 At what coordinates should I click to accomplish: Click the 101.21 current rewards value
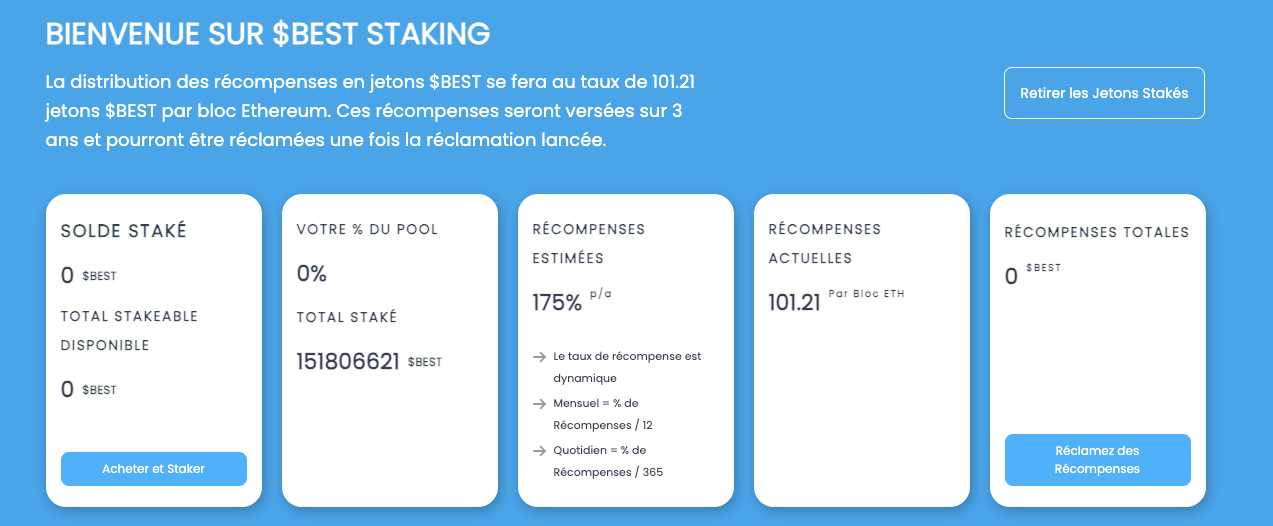794,302
